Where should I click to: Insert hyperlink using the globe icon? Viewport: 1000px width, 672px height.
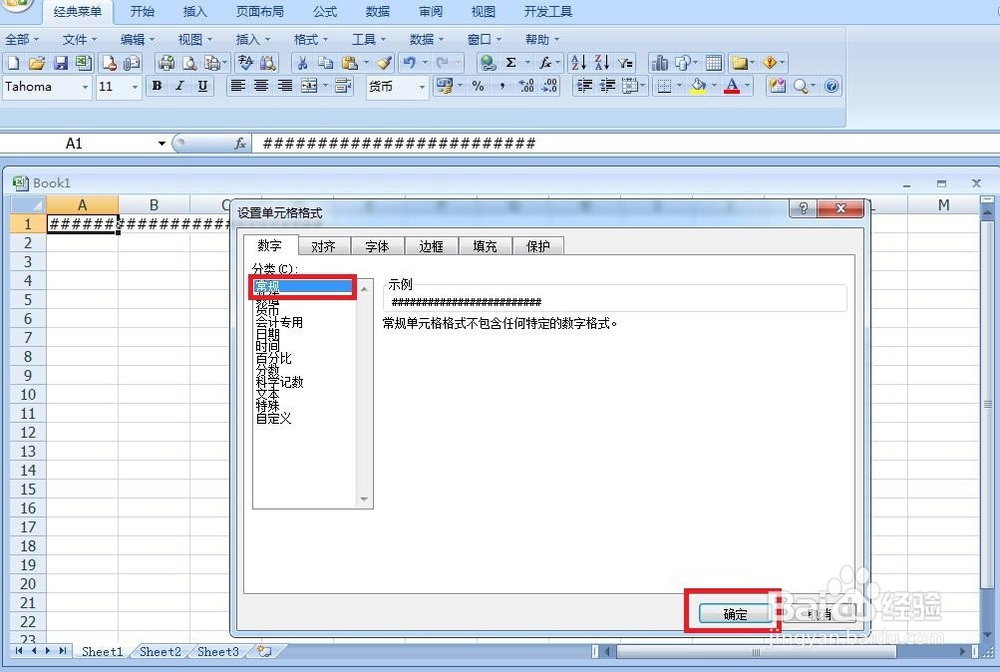488,62
